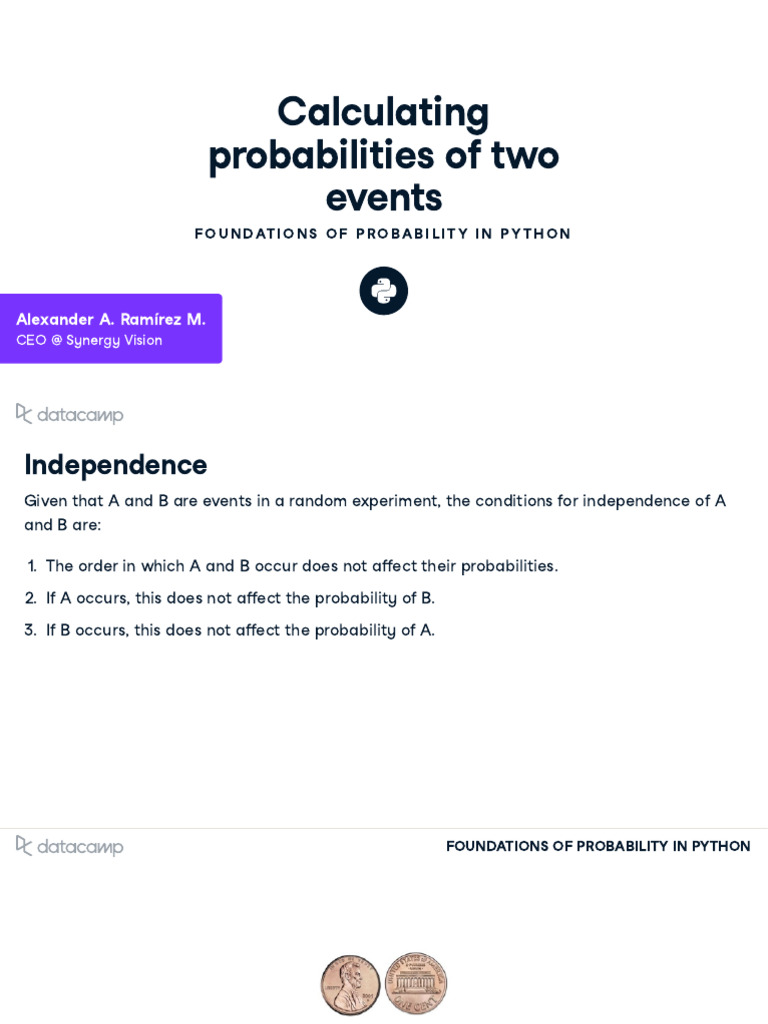Viewport: 768px width, 1024px height.
Task: Select the 'Foundations of Probability in Python' subtitle
Action: click(383, 234)
